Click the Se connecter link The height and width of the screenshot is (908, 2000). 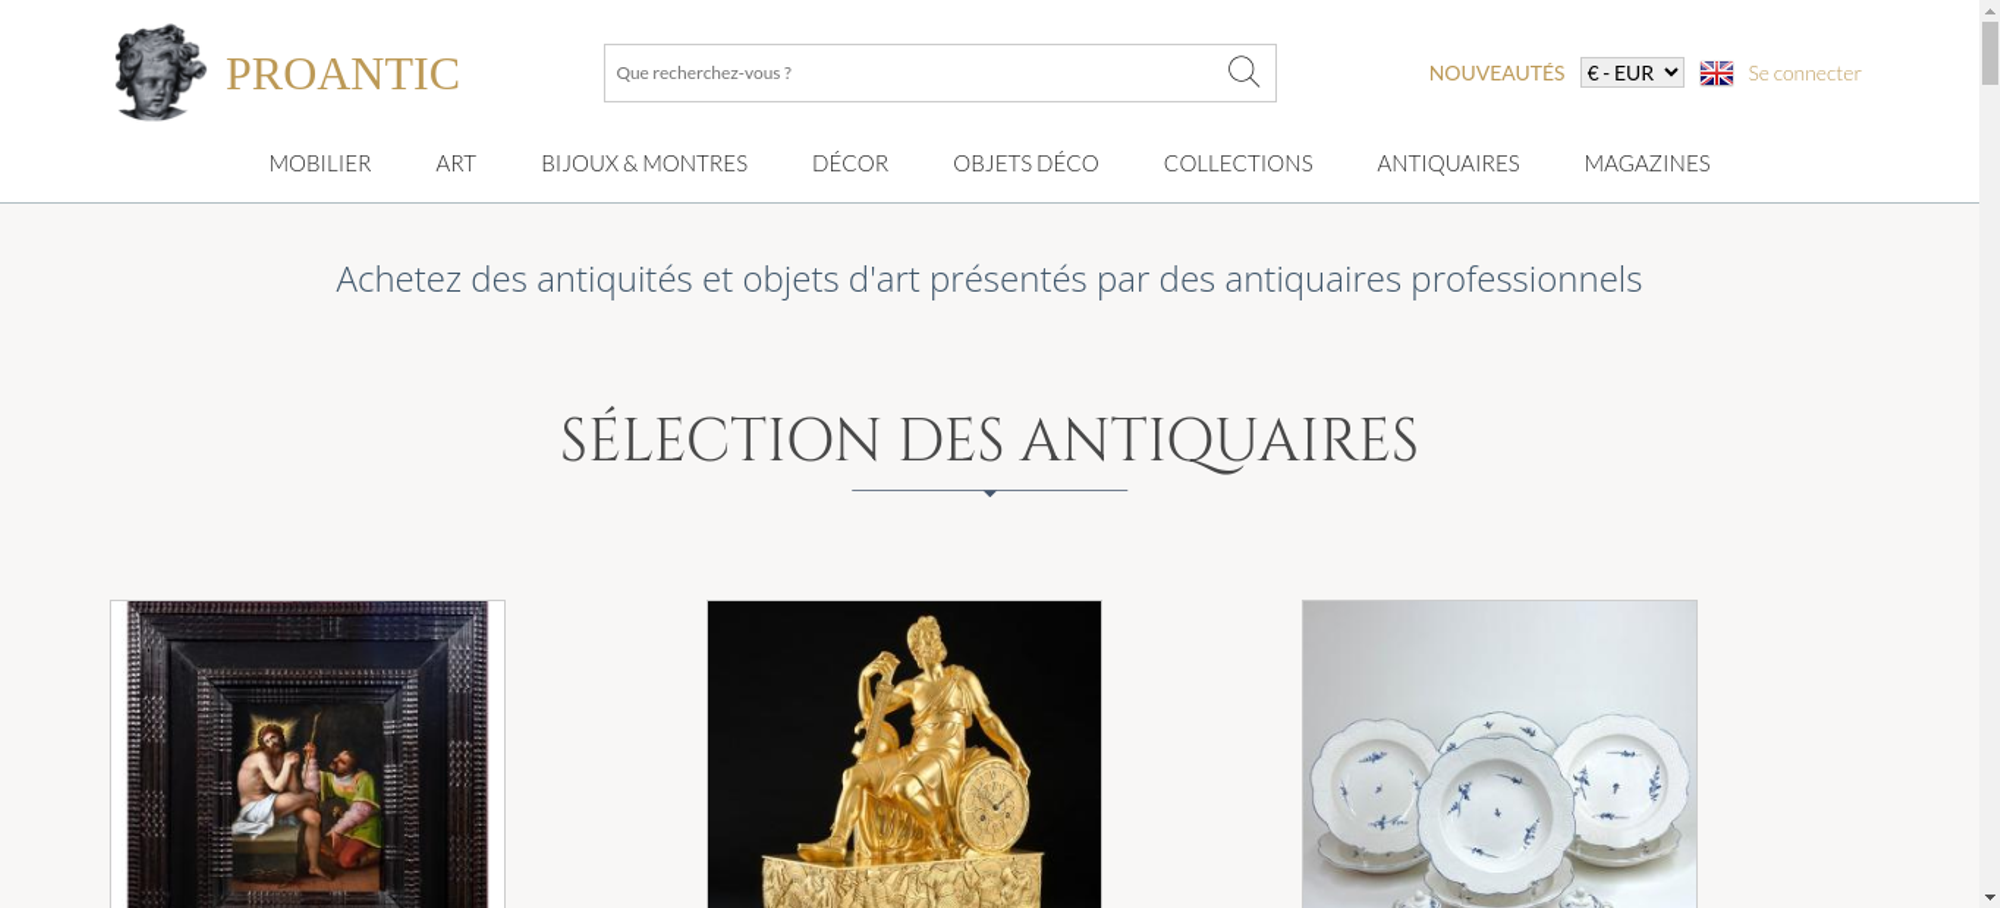(1804, 73)
